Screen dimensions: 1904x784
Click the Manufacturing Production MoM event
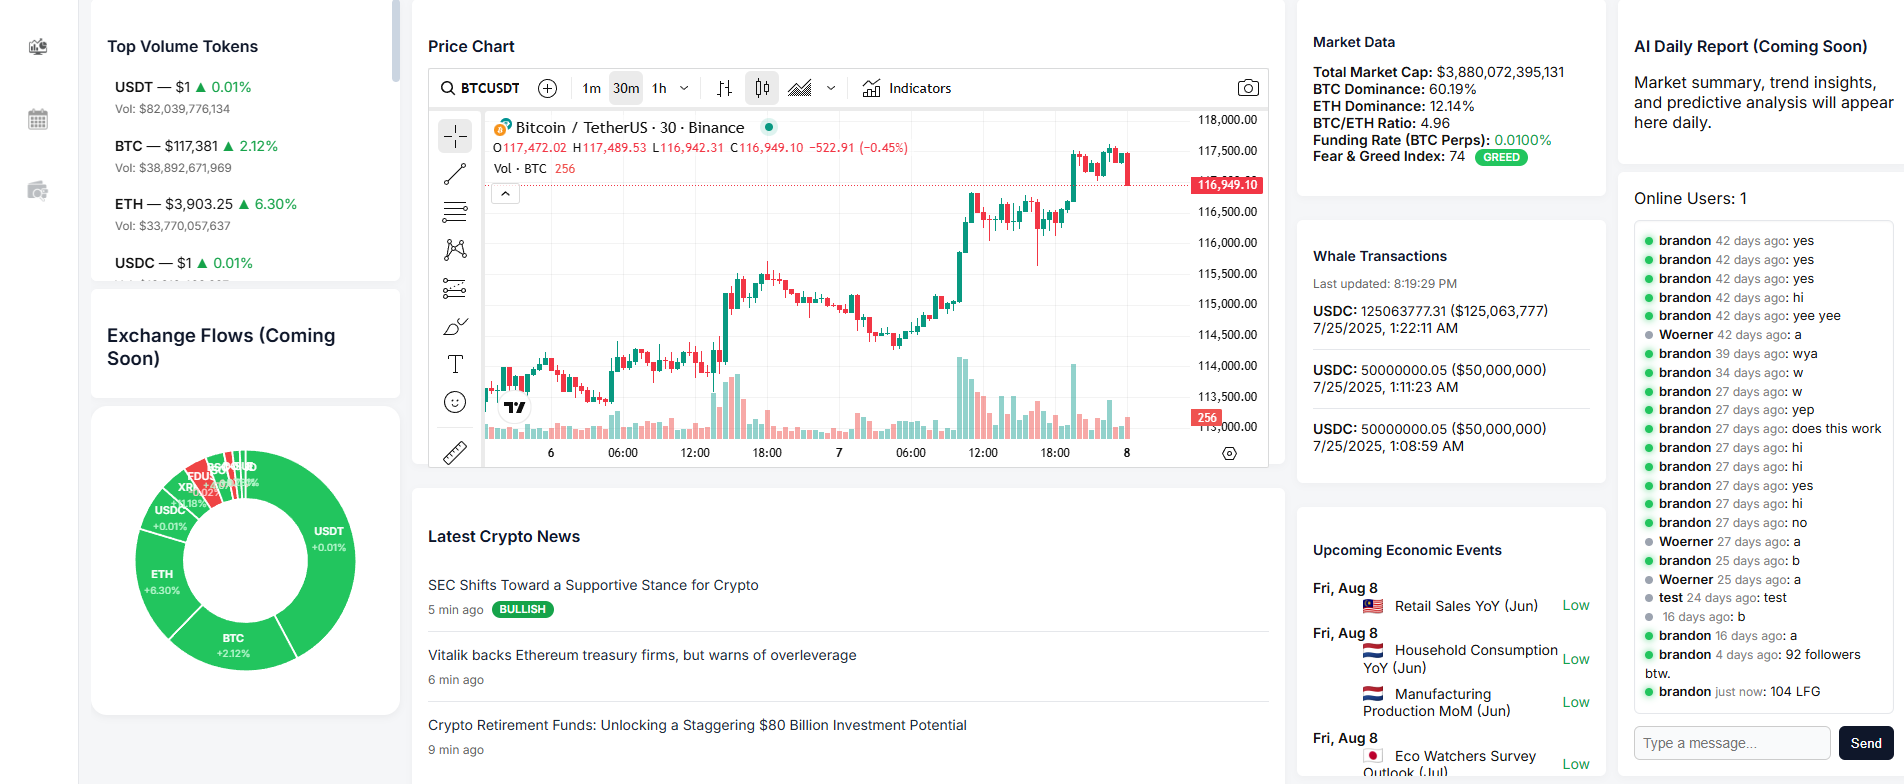[x=1437, y=702]
